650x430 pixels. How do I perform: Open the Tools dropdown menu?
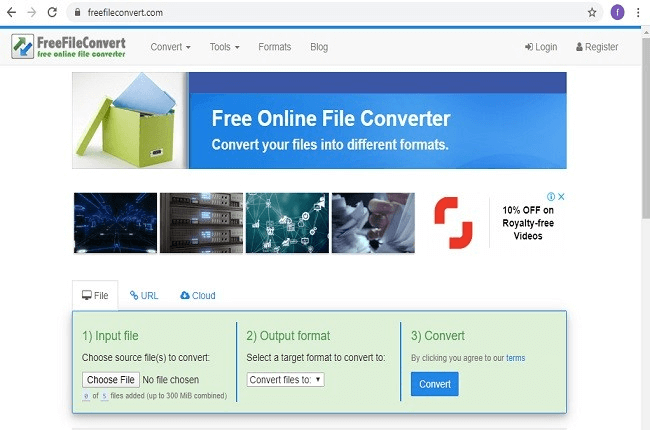(x=224, y=47)
